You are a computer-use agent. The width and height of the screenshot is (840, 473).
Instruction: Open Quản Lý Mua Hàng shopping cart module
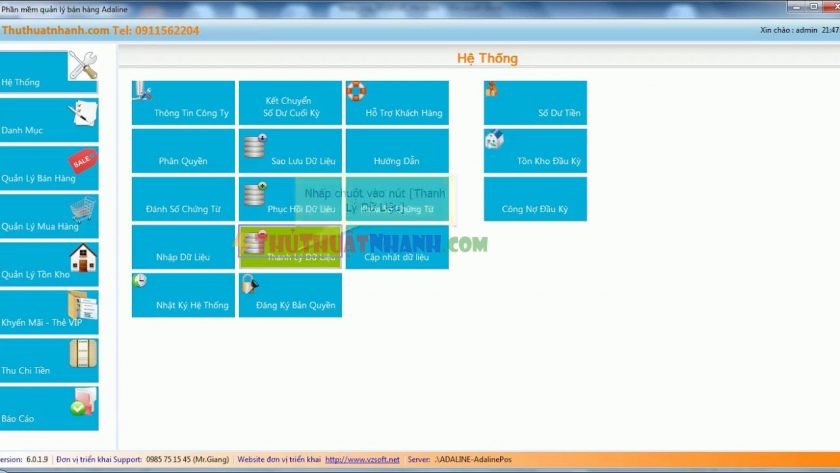click(49, 216)
